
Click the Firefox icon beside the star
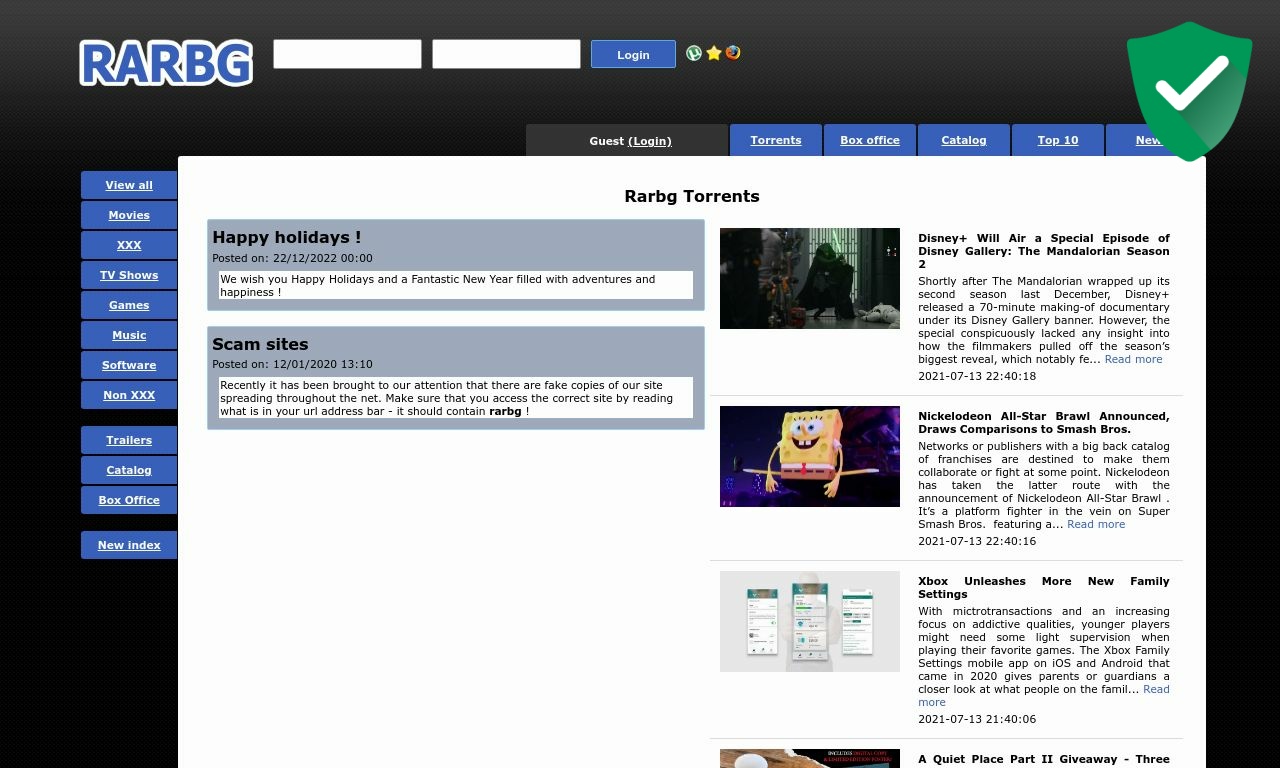coord(733,53)
